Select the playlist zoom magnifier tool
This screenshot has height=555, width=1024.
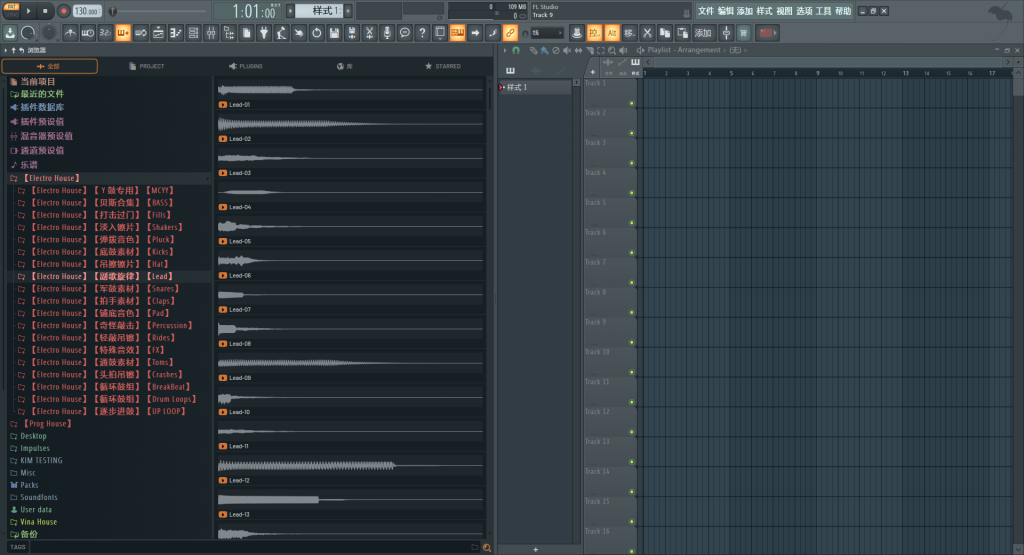[612, 50]
